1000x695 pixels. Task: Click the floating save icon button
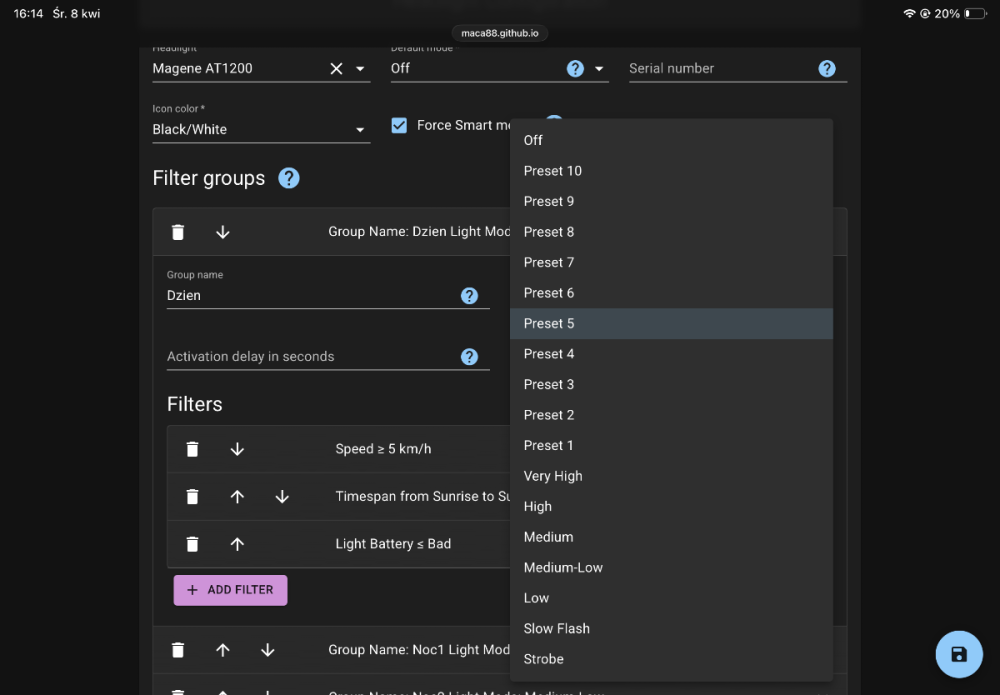click(958, 655)
